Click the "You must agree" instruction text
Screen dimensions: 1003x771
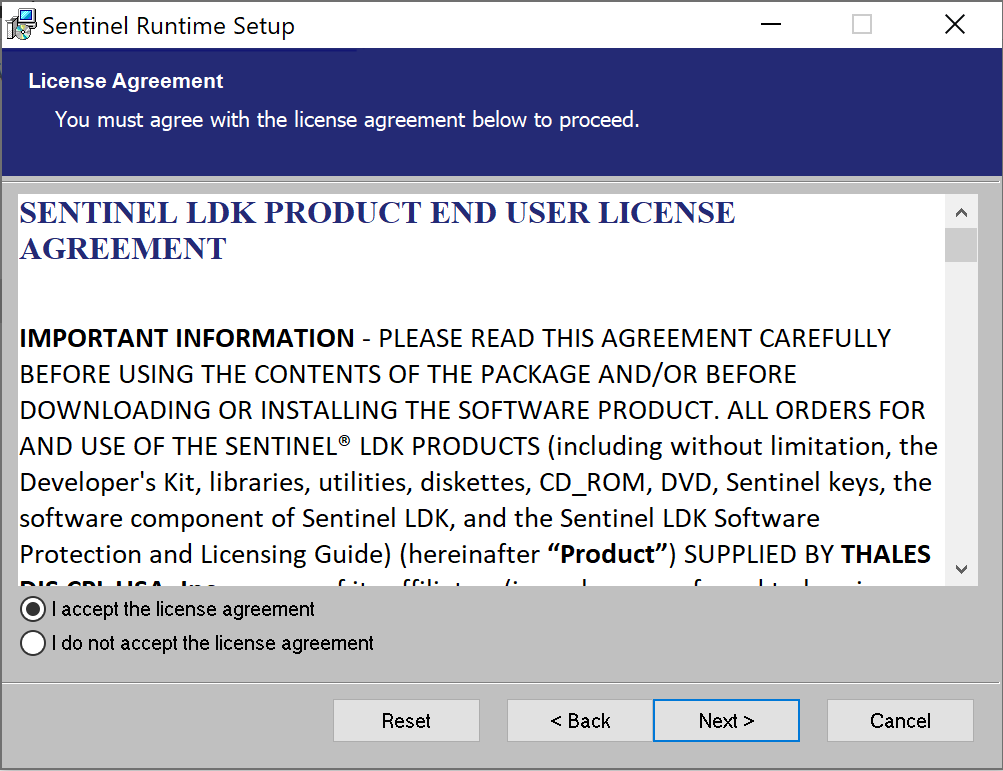[x=346, y=120]
